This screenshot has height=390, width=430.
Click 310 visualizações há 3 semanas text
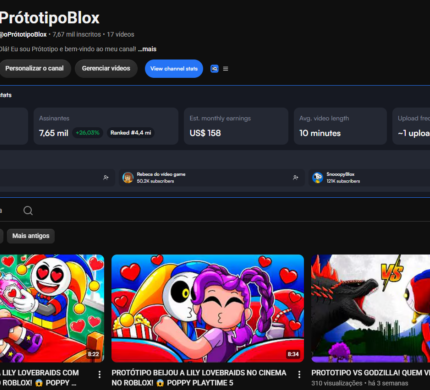pos(360,383)
